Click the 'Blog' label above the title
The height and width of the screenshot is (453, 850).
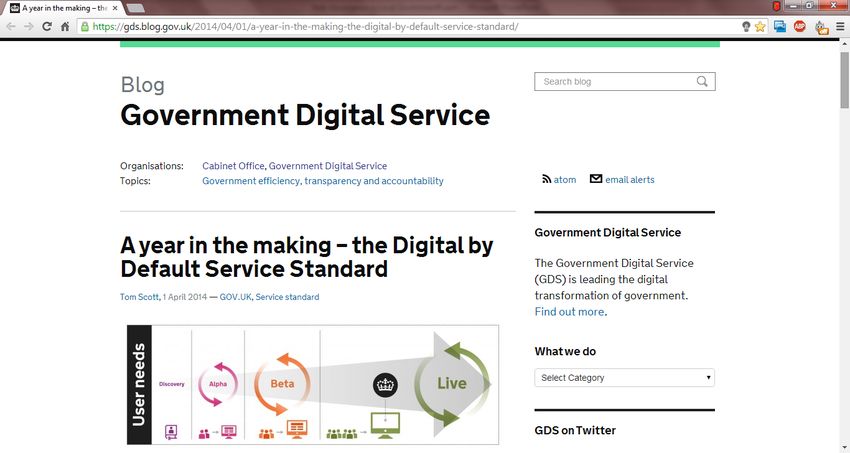143,85
